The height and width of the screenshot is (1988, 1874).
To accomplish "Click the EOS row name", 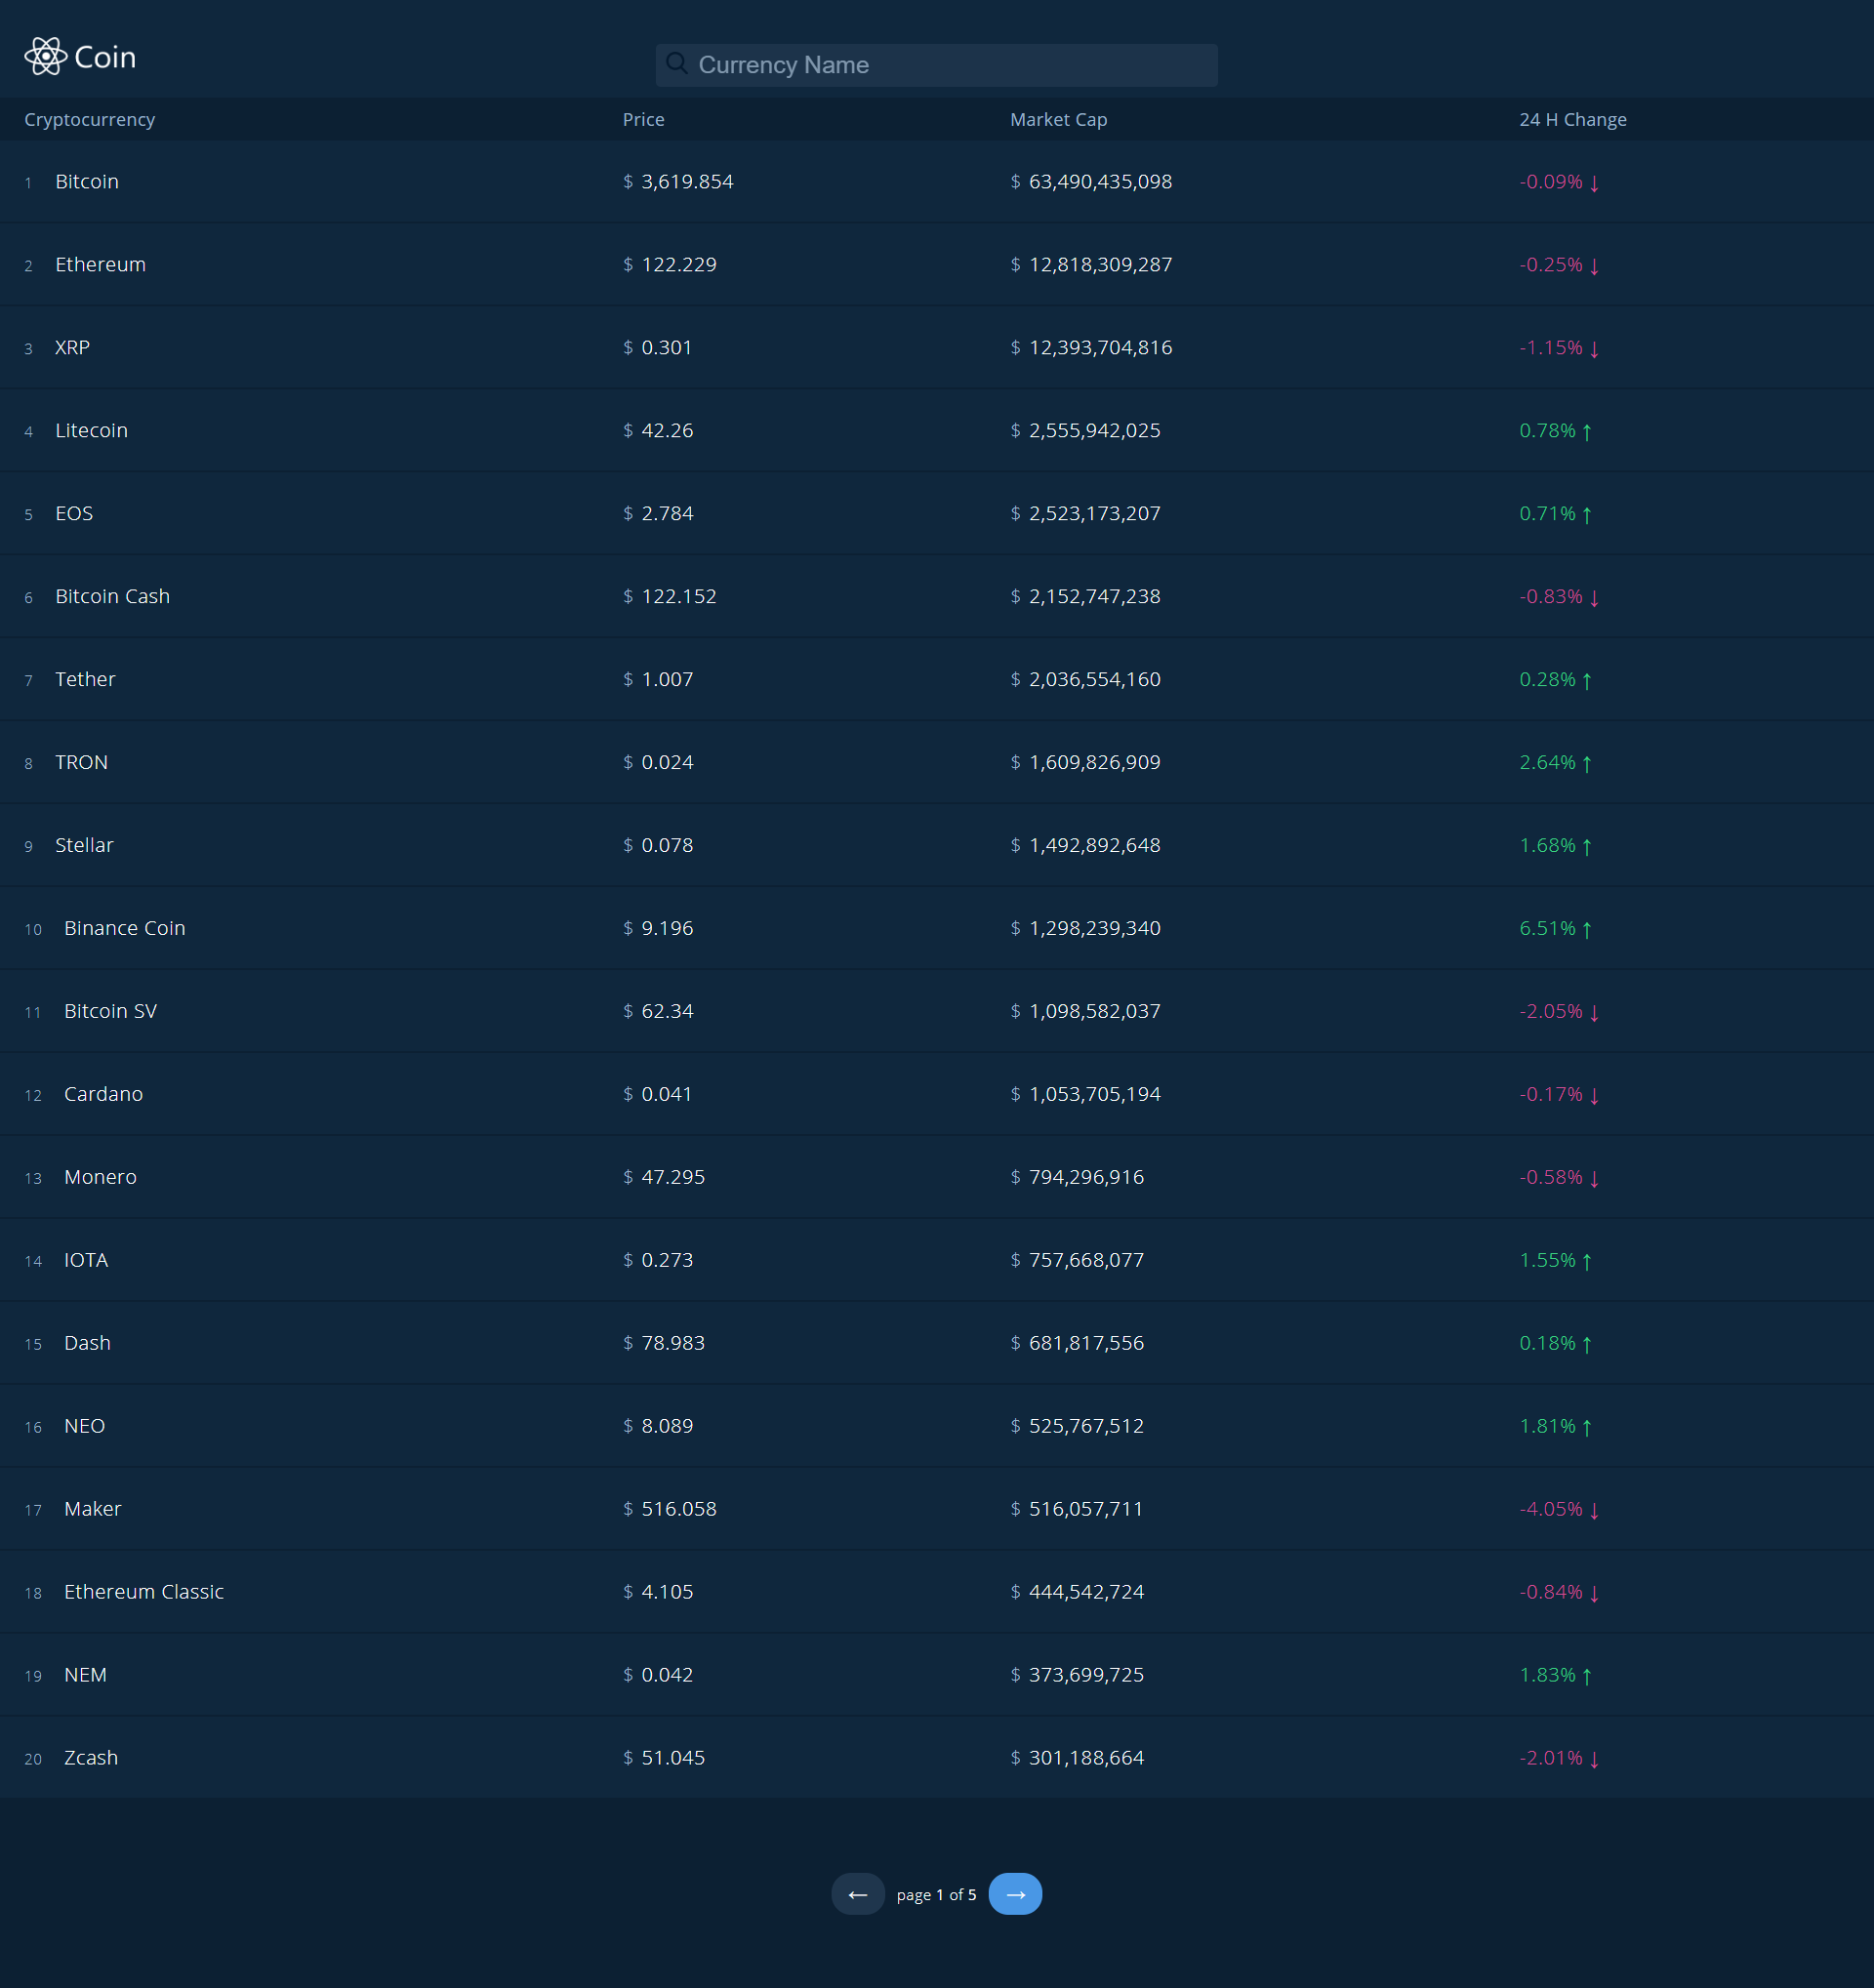I will click(74, 513).
